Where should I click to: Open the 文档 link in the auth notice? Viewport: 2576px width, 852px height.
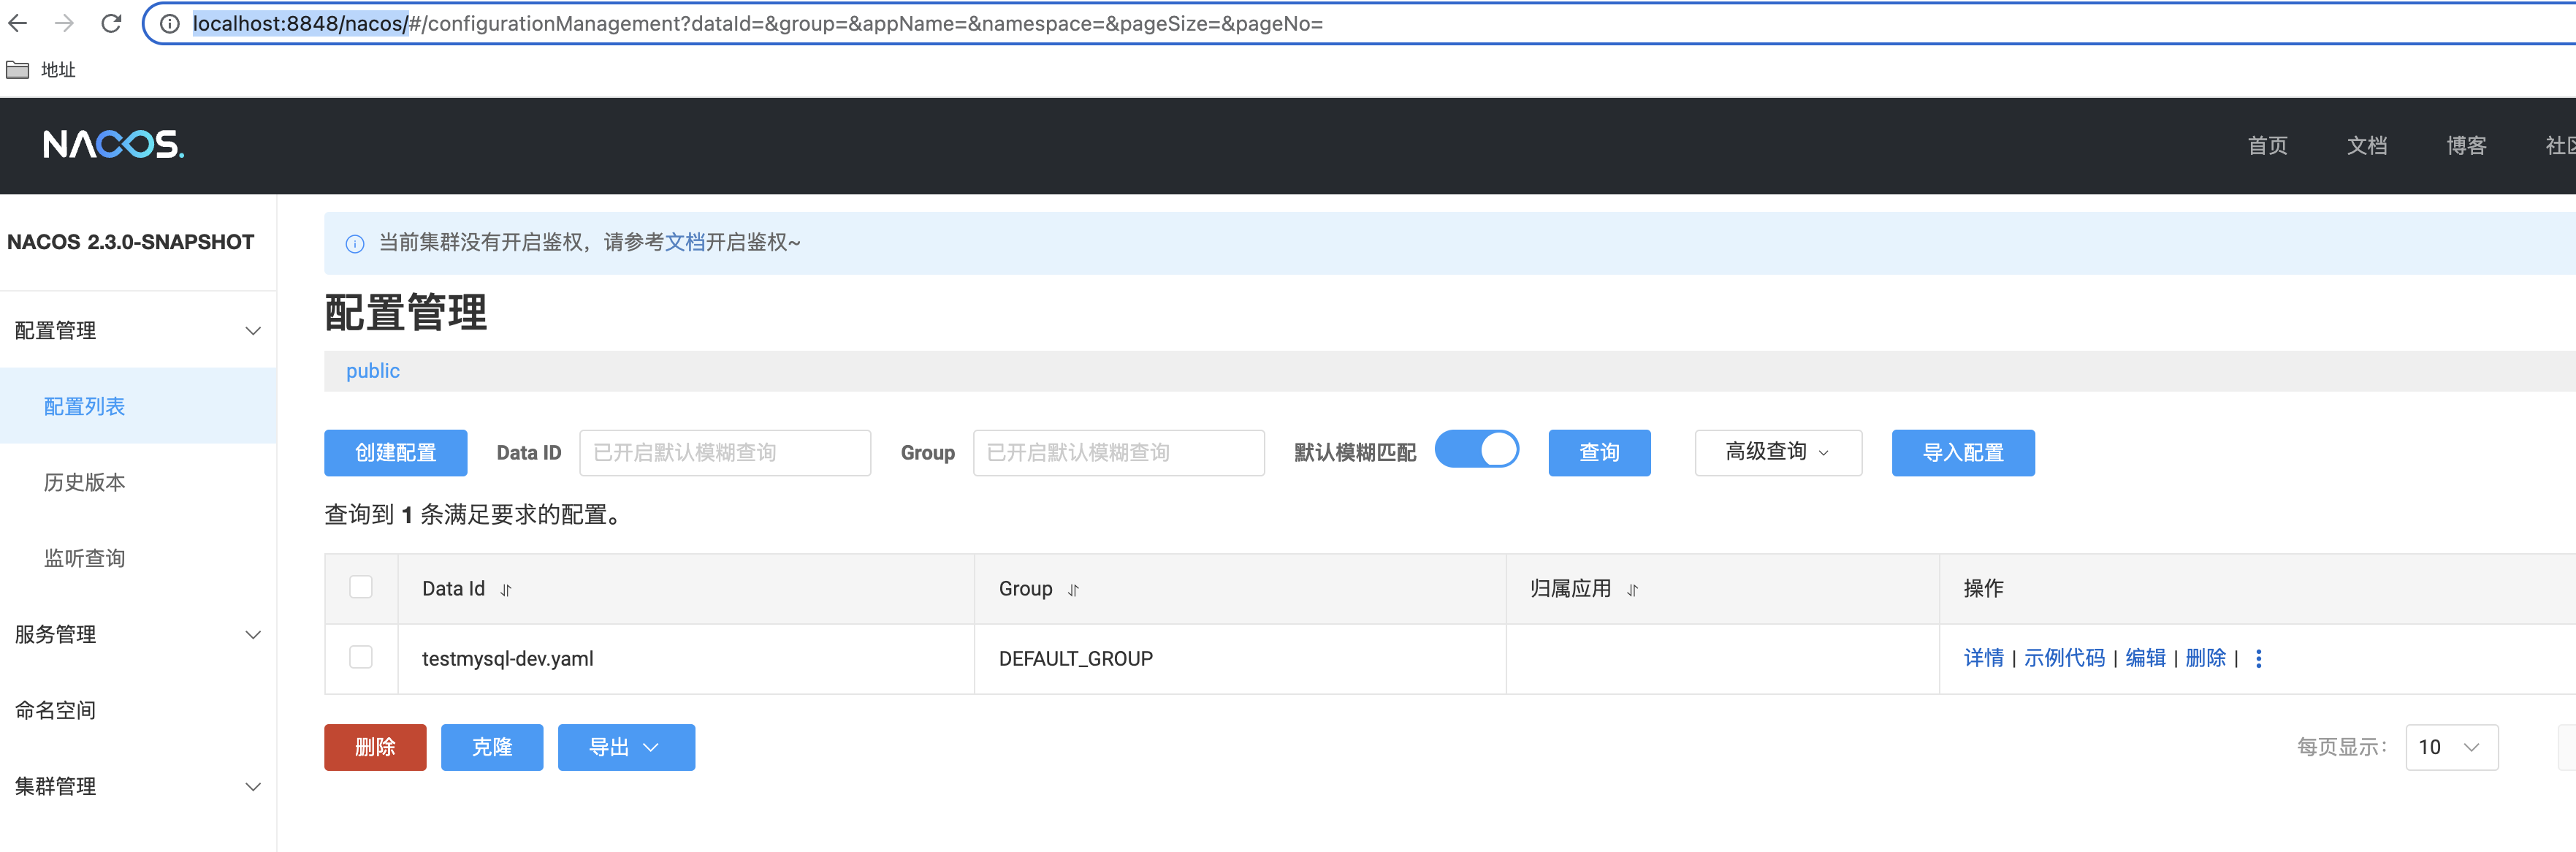[x=685, y=243]
